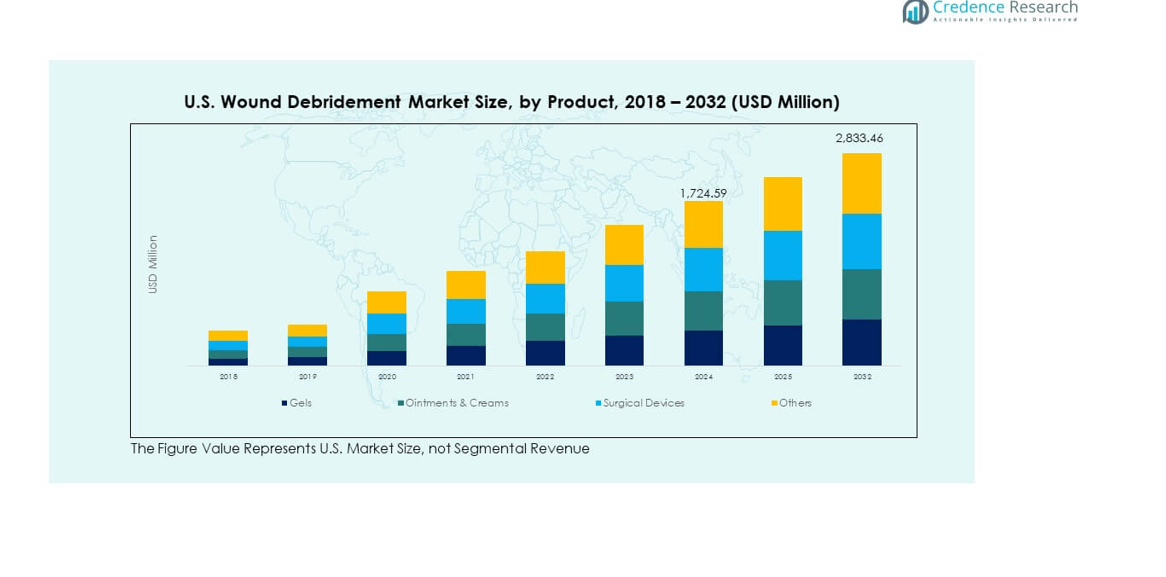The image size is (1166, 577).
Task: Select the teal Ointments & Creams legend swatch
Action: [x=401, y=403]
